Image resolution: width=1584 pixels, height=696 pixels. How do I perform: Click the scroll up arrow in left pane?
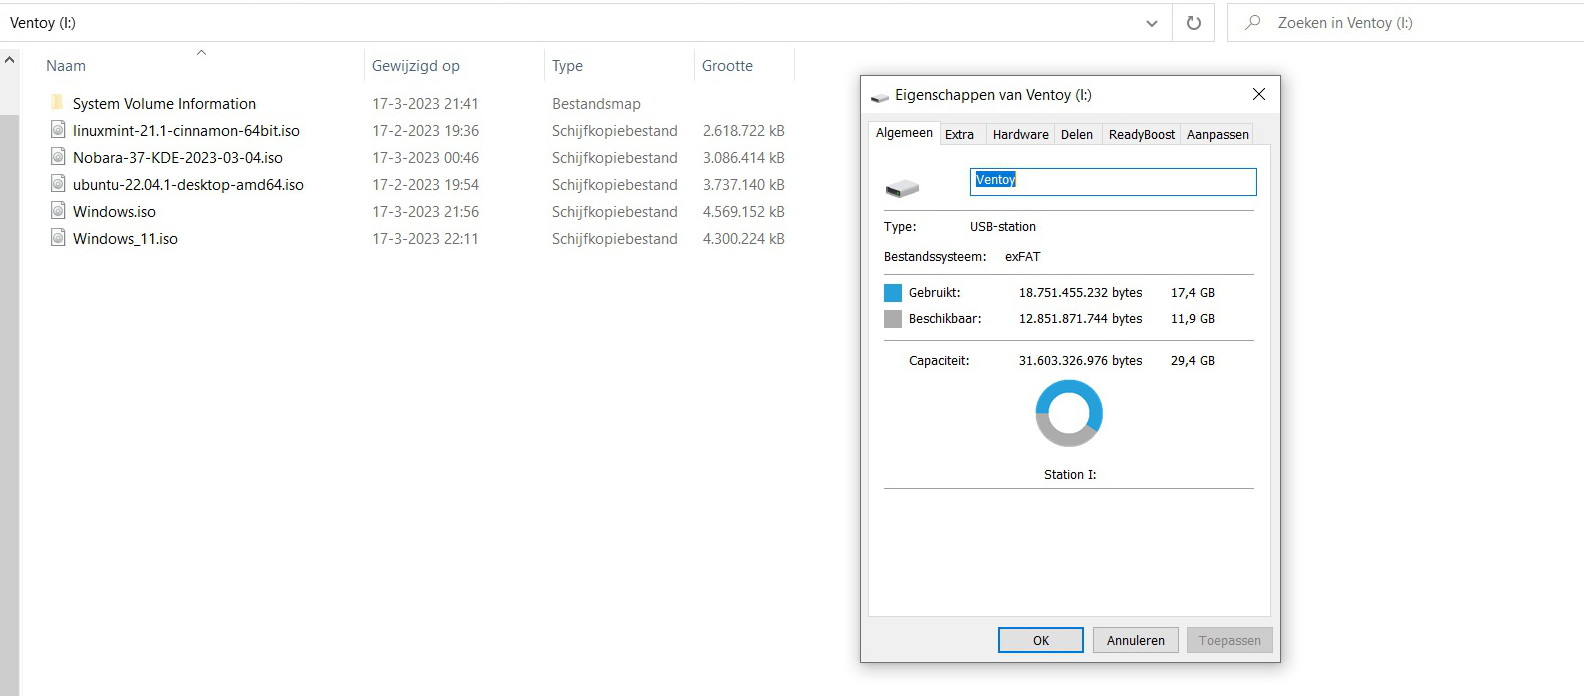9,60
